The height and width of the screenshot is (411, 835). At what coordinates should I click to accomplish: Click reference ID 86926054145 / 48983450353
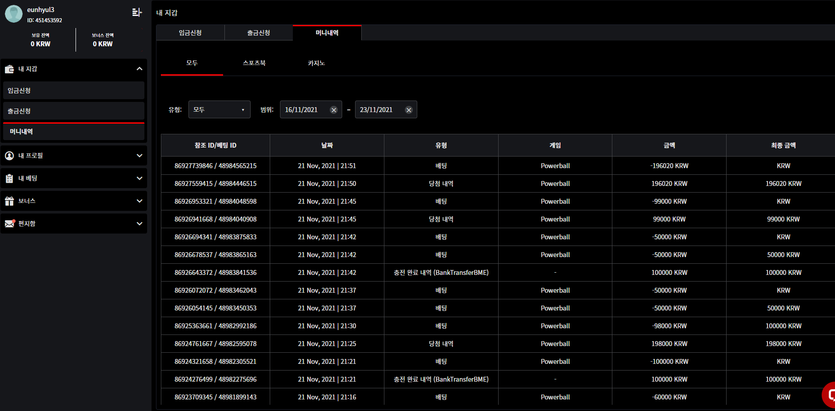coord(216,308)
